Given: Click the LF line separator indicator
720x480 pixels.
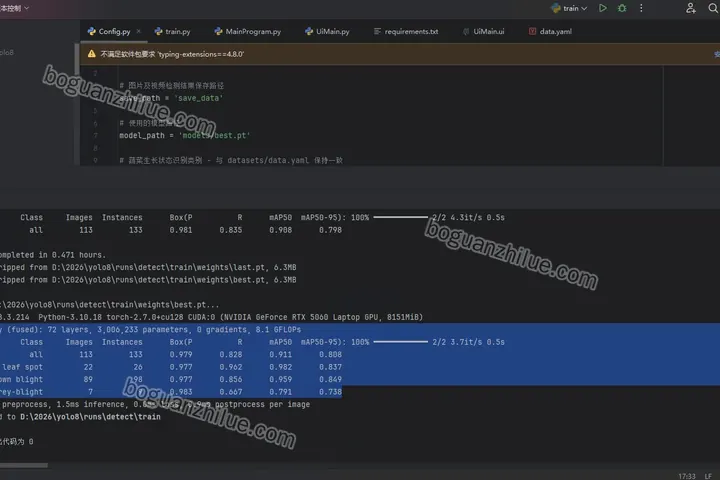Looking at the screenshot, I should [708, 476].
